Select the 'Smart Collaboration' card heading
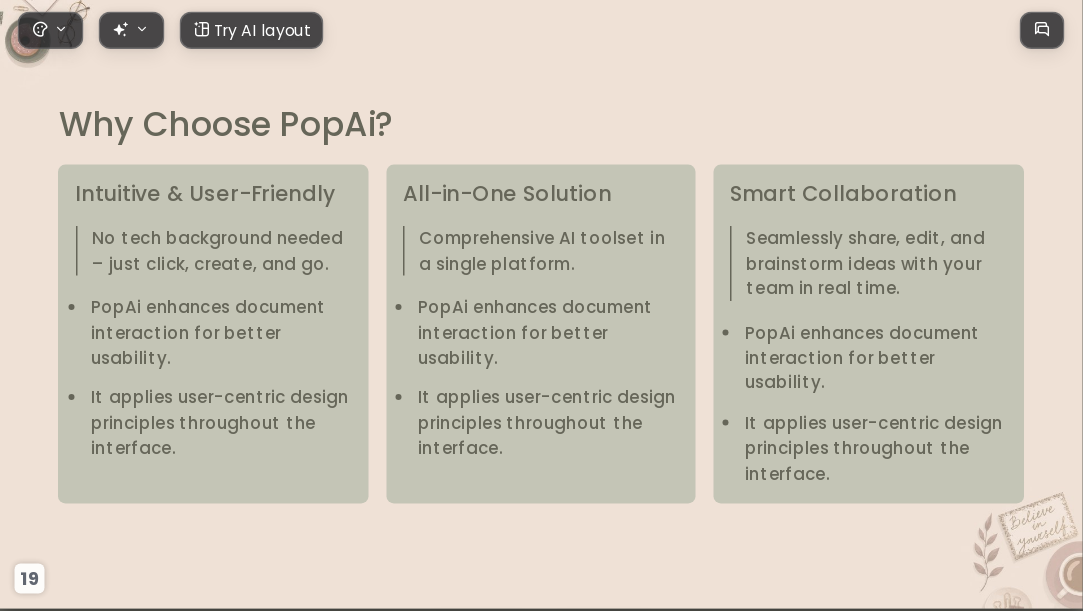The width and height of the screenshot is (1083, 611). [x=843, y=193]
